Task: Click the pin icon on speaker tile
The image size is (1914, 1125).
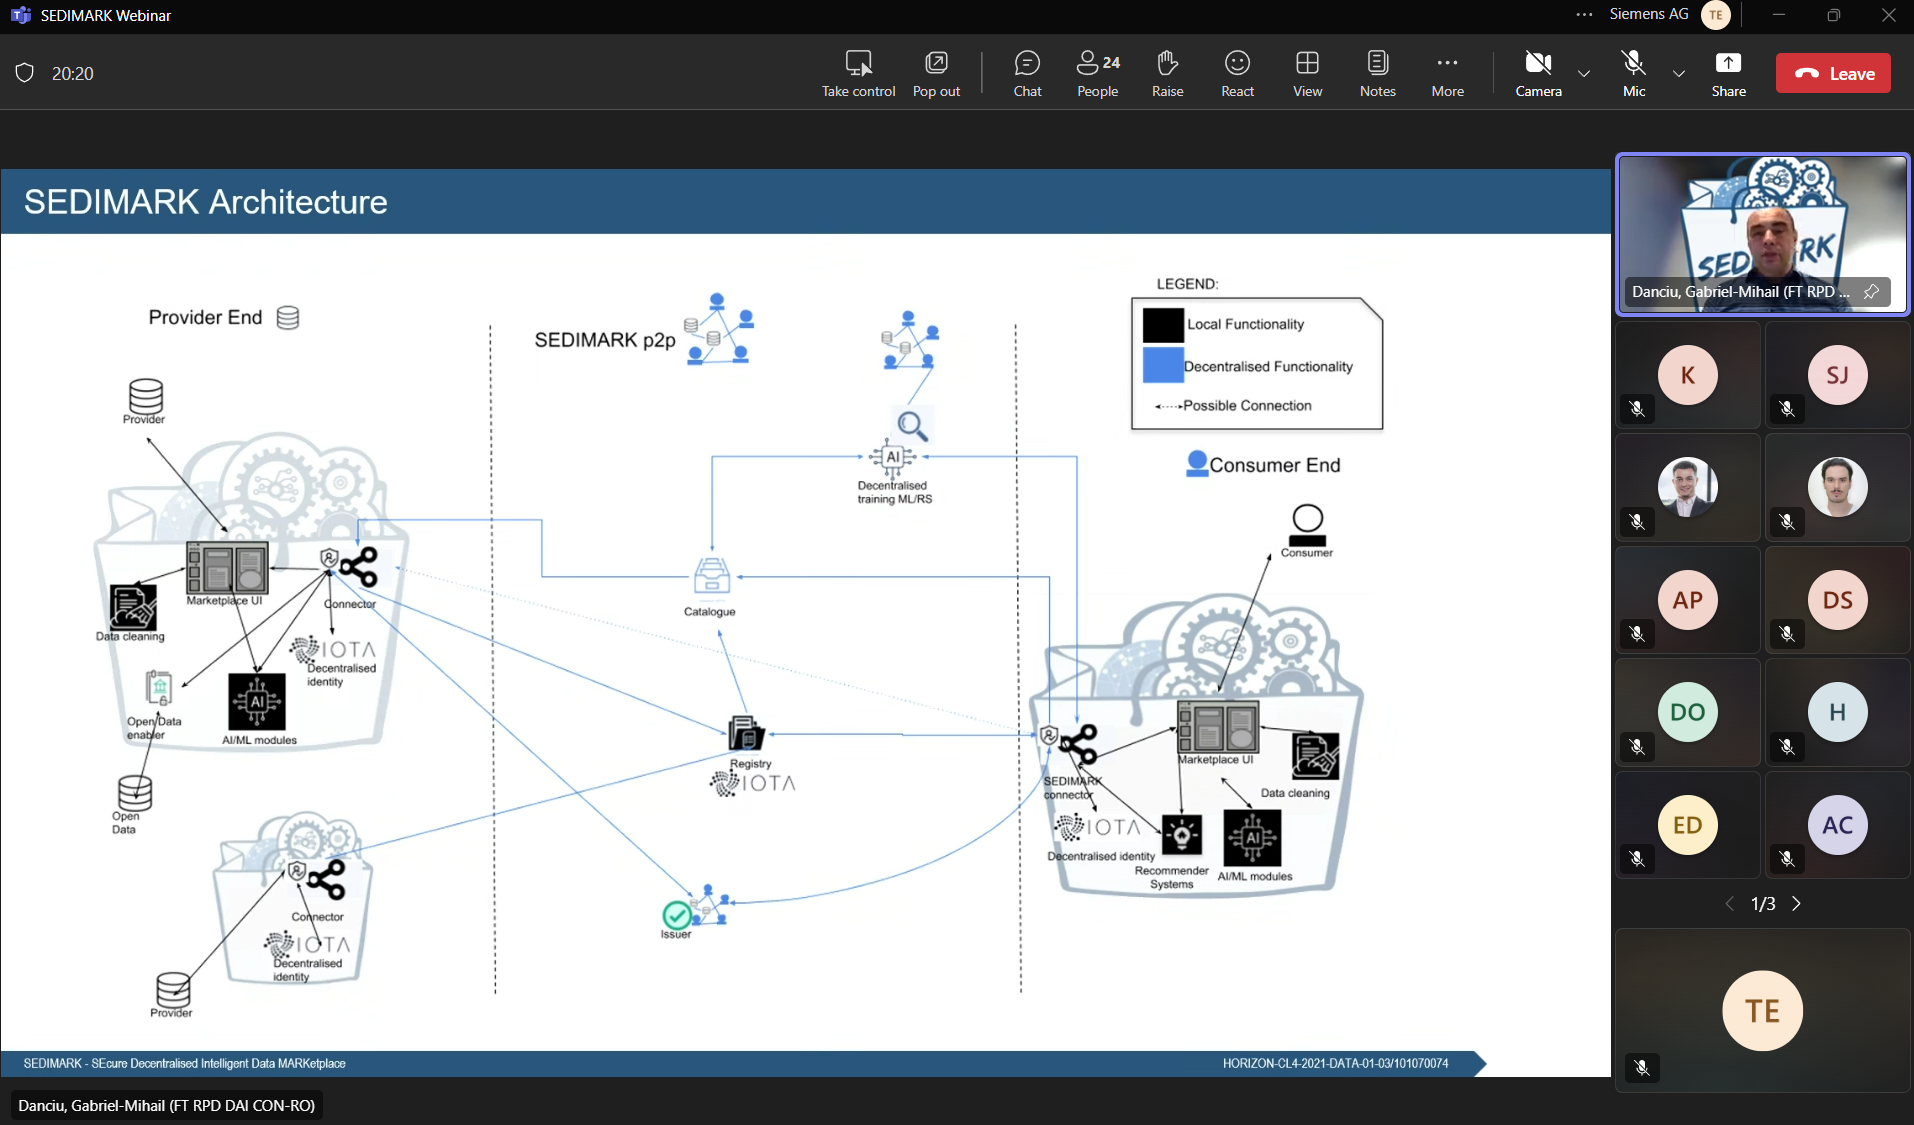Action: click(x=1871, y=291)
